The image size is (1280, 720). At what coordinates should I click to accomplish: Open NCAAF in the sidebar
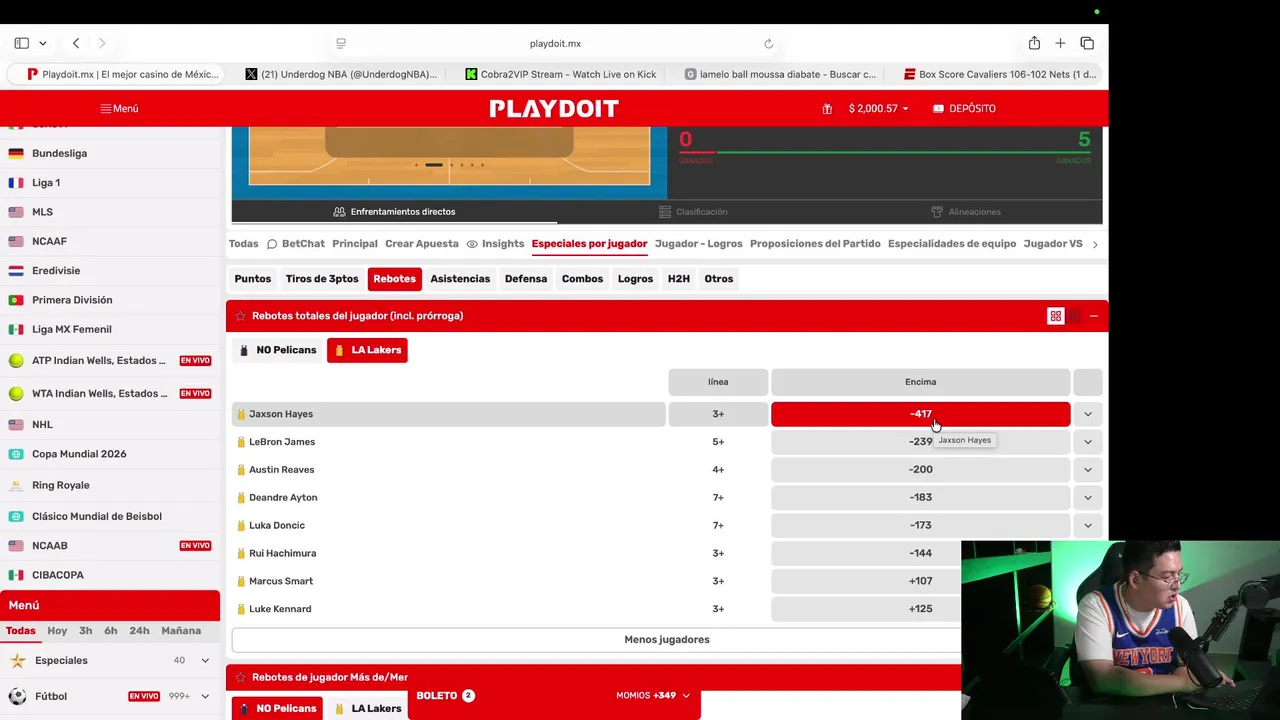[x=49, y=241]
